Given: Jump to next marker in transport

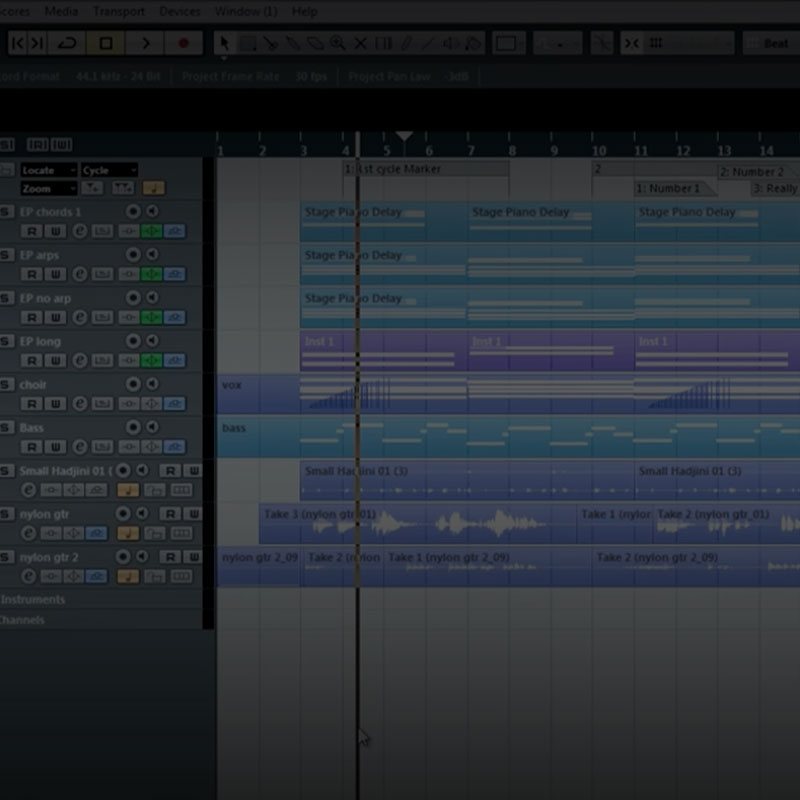Looking at the screenshot, I should click(x=37, y=43).
